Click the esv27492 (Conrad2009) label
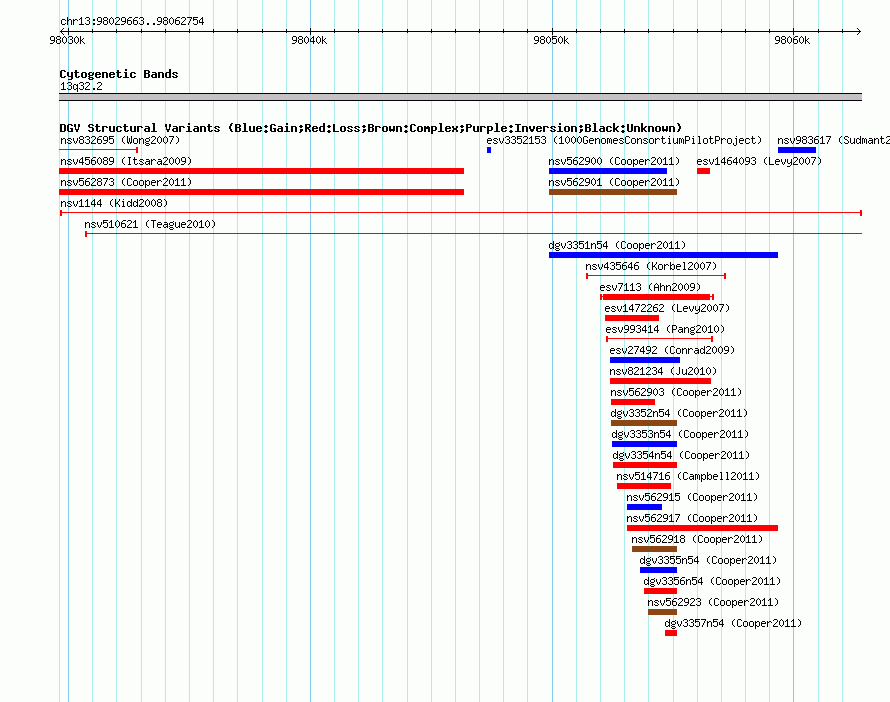The image size is (890, 702). pyautogui.click(x=672, y=350)
